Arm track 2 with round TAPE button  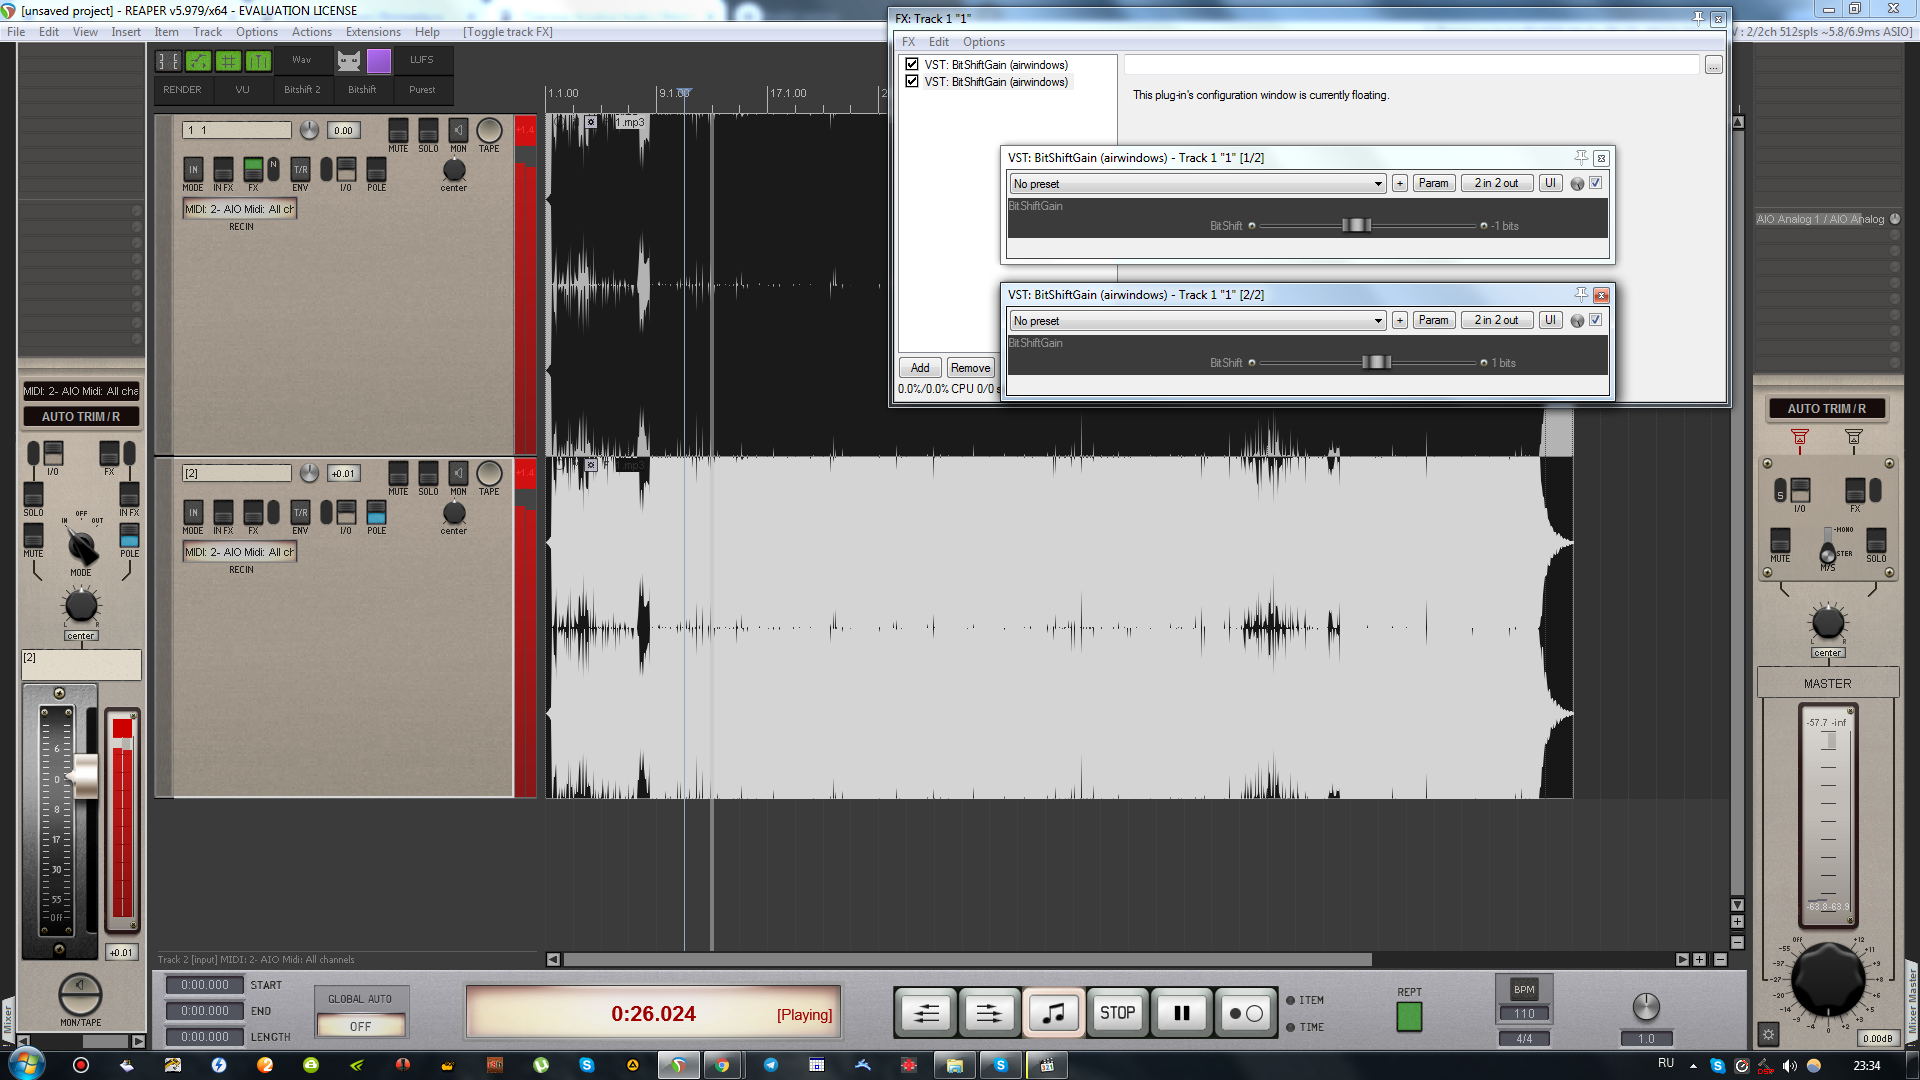(489, 473)
